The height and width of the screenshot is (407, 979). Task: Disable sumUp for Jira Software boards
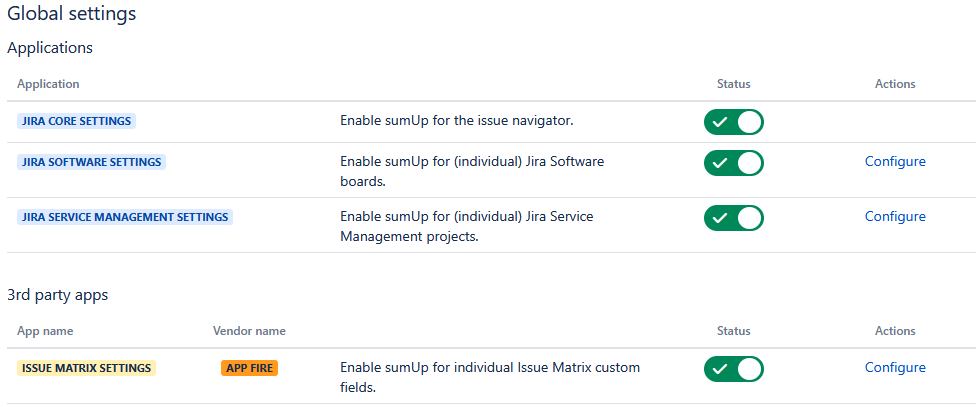(x=734, y=162)
